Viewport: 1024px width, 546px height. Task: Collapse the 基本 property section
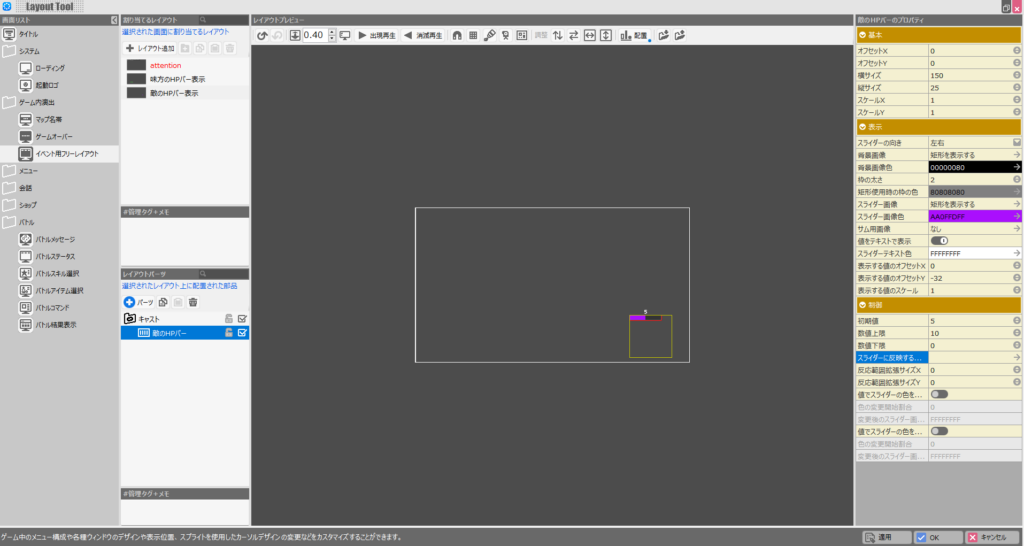pyautogui.click(x=863, y=35)
